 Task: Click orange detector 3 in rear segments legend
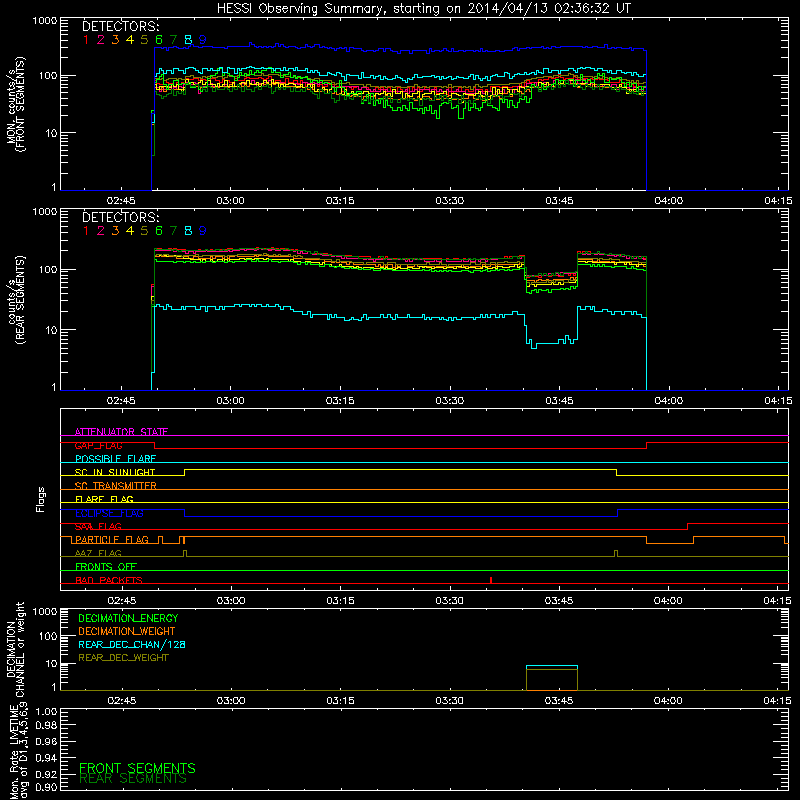(115, 231)
